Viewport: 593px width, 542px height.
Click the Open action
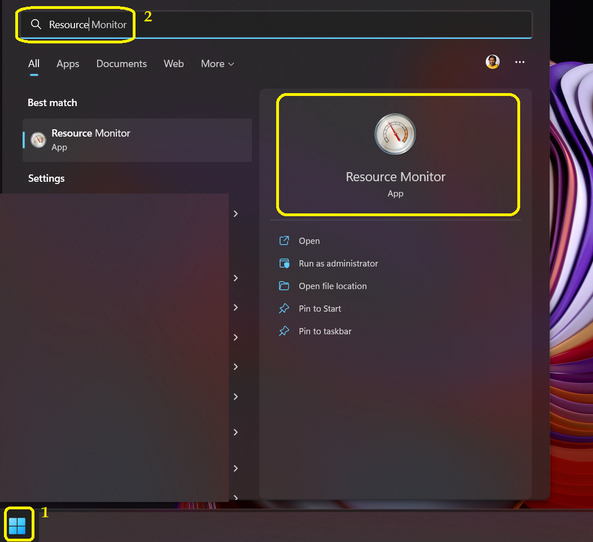click(309, 241)
